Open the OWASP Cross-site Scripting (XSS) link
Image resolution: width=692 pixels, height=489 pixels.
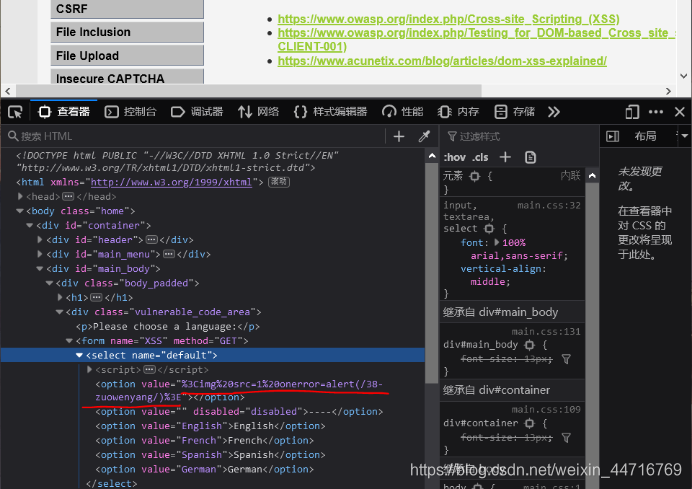(448, 19)
